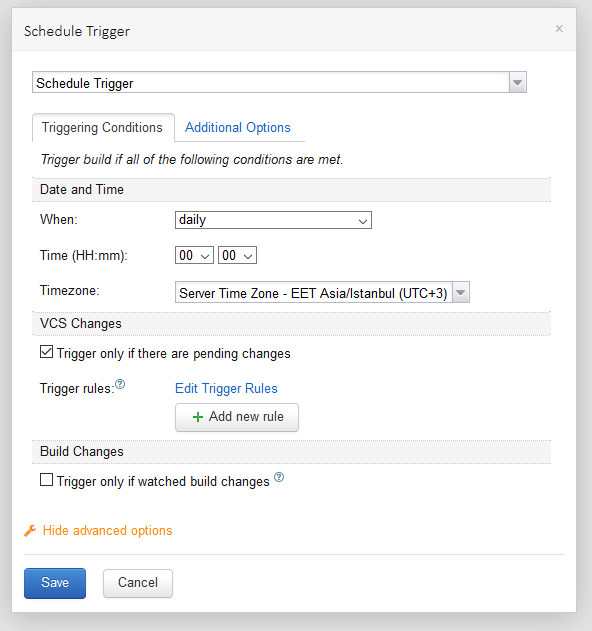
Task: Select the Triggering Conditions tab
Action: coord(103,128)
